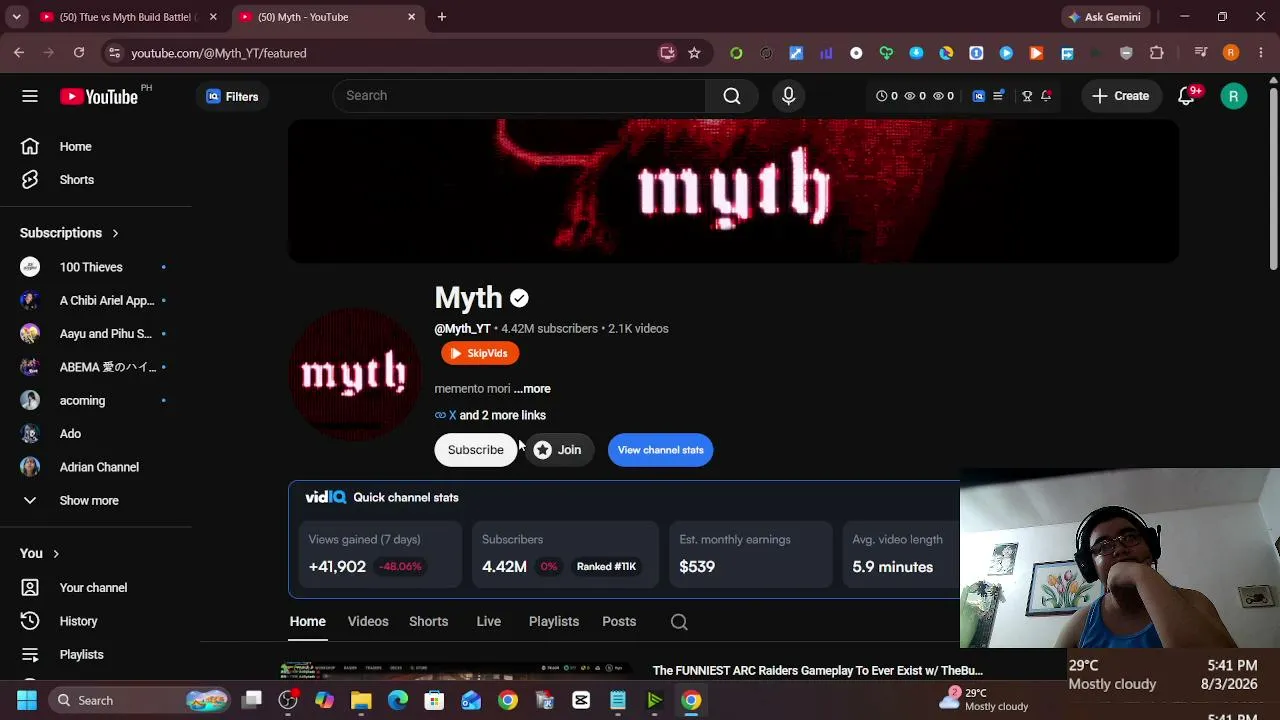The height and width of the screenshot is (720, 1280).
Task: Click the install app icon in address bar
Action: pyautogui.click(x=667, y=53)
